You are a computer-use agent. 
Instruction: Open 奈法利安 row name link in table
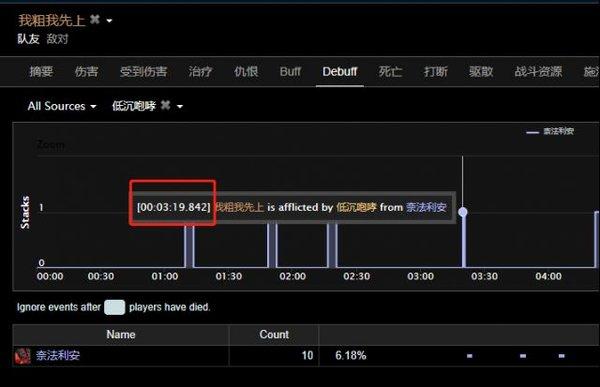click(x=58, y=356)
